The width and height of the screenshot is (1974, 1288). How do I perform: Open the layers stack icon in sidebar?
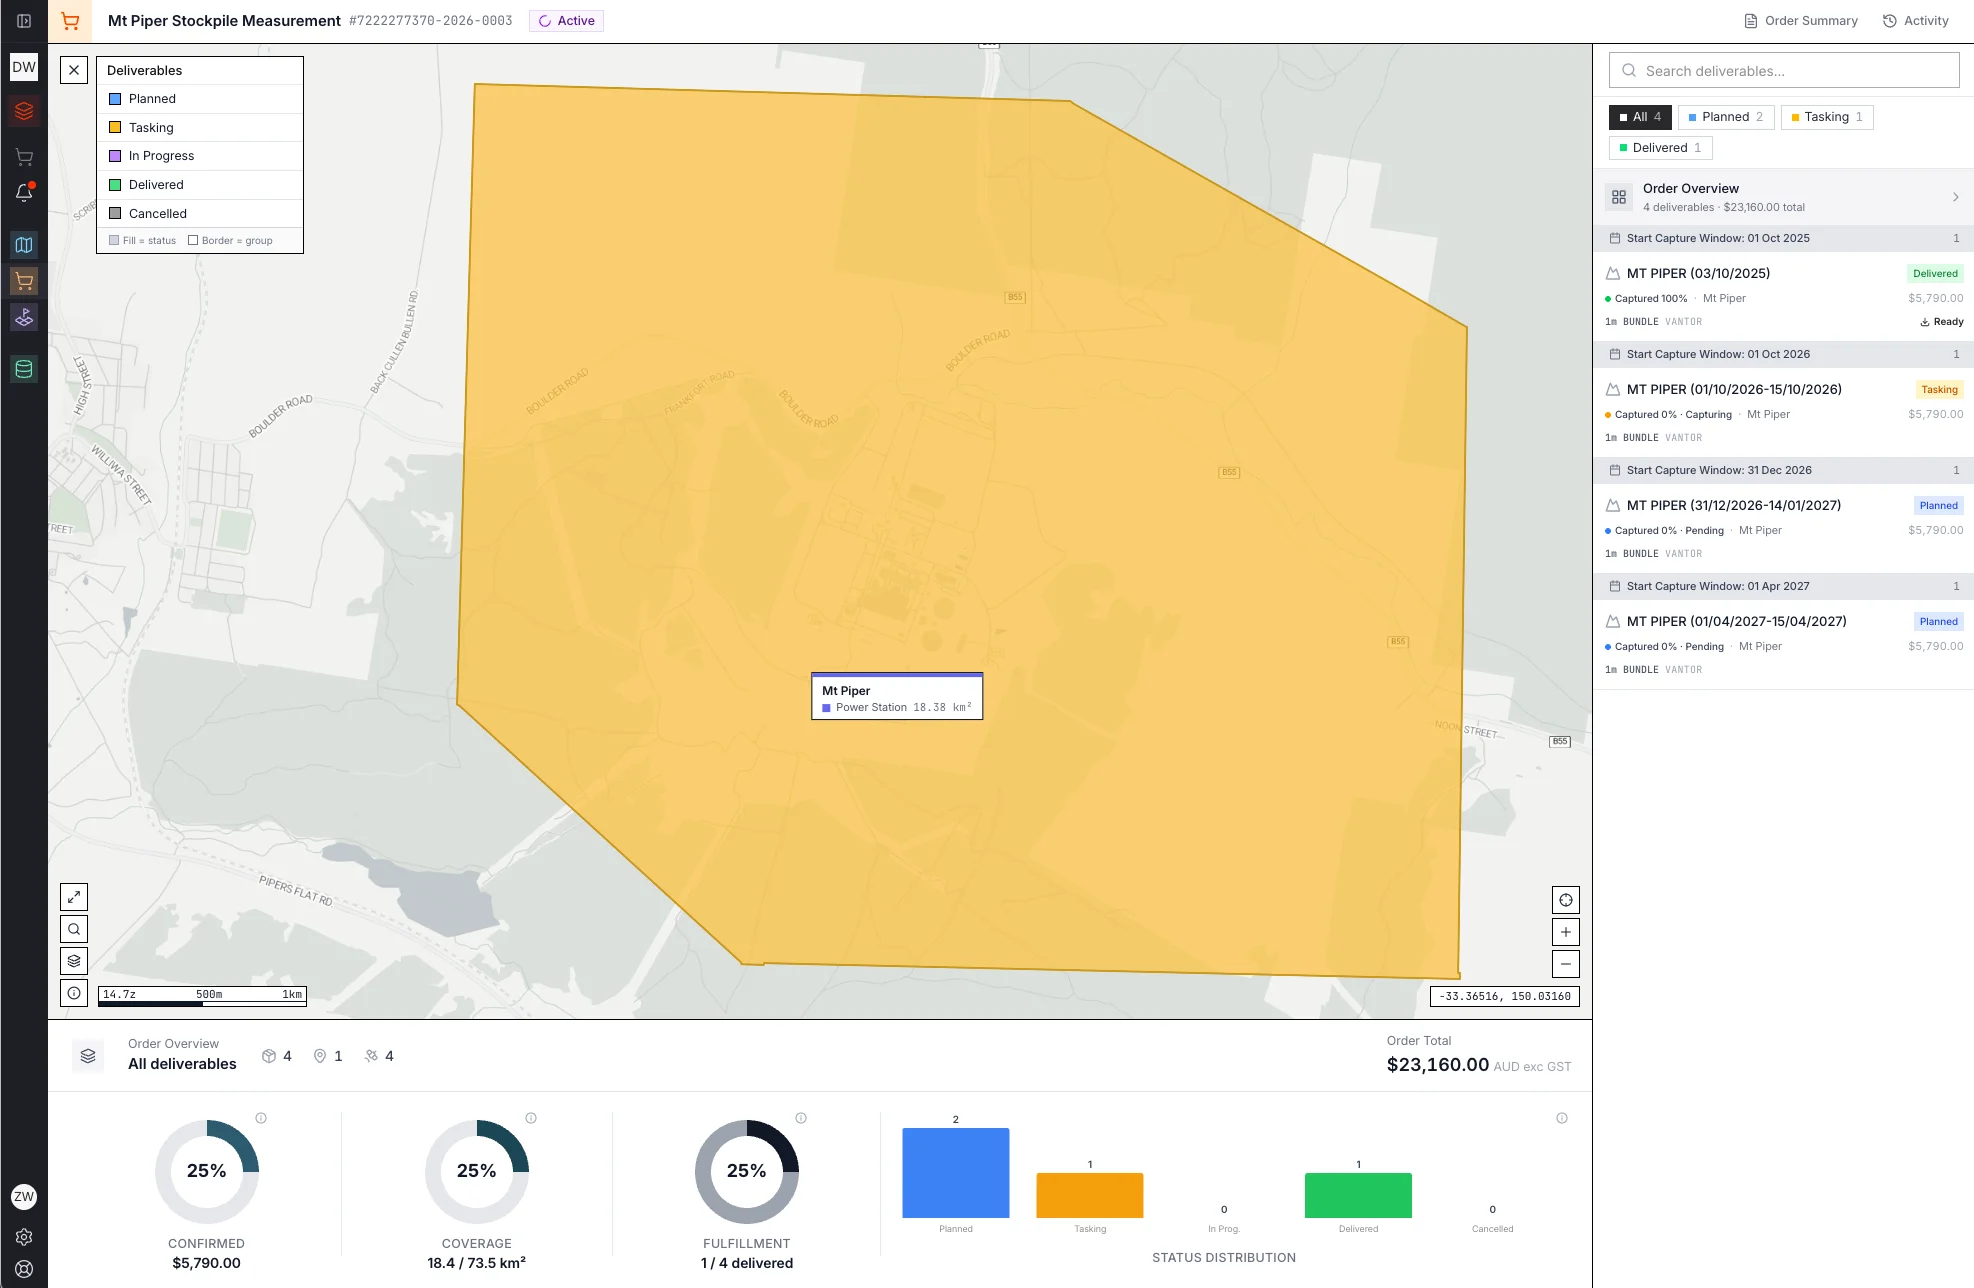click(x=24, y=111)
